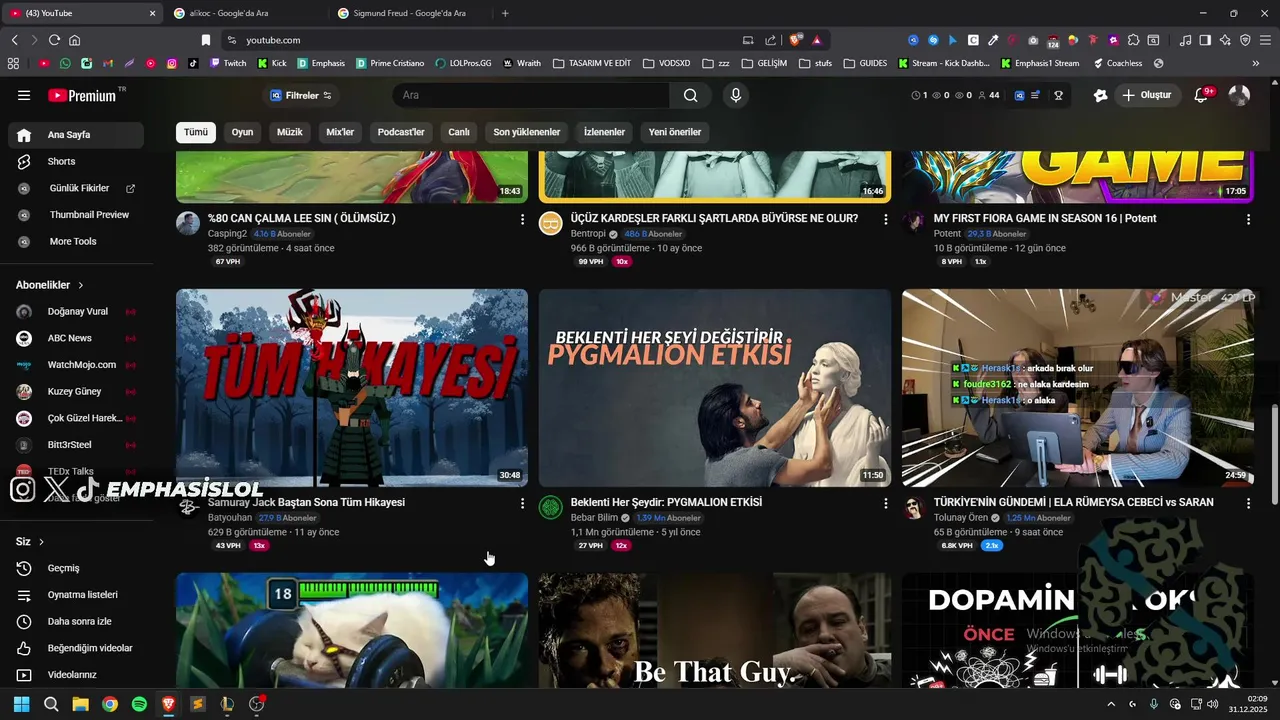Open the Shazam browser extension
1280x720 pixels.
pos(933,40)
